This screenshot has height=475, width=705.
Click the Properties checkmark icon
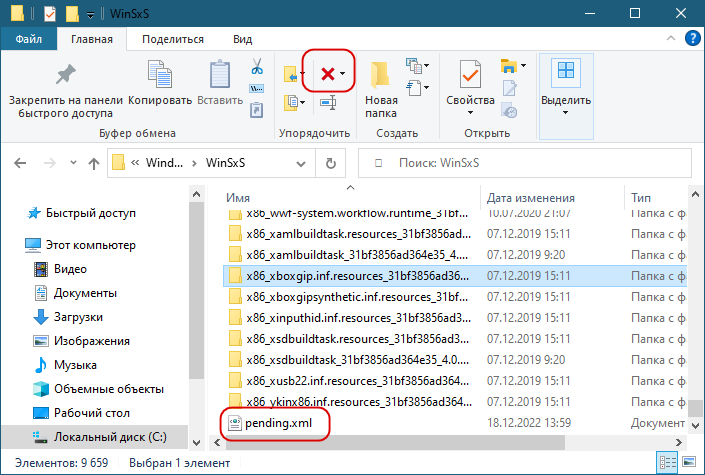point(470,74)
